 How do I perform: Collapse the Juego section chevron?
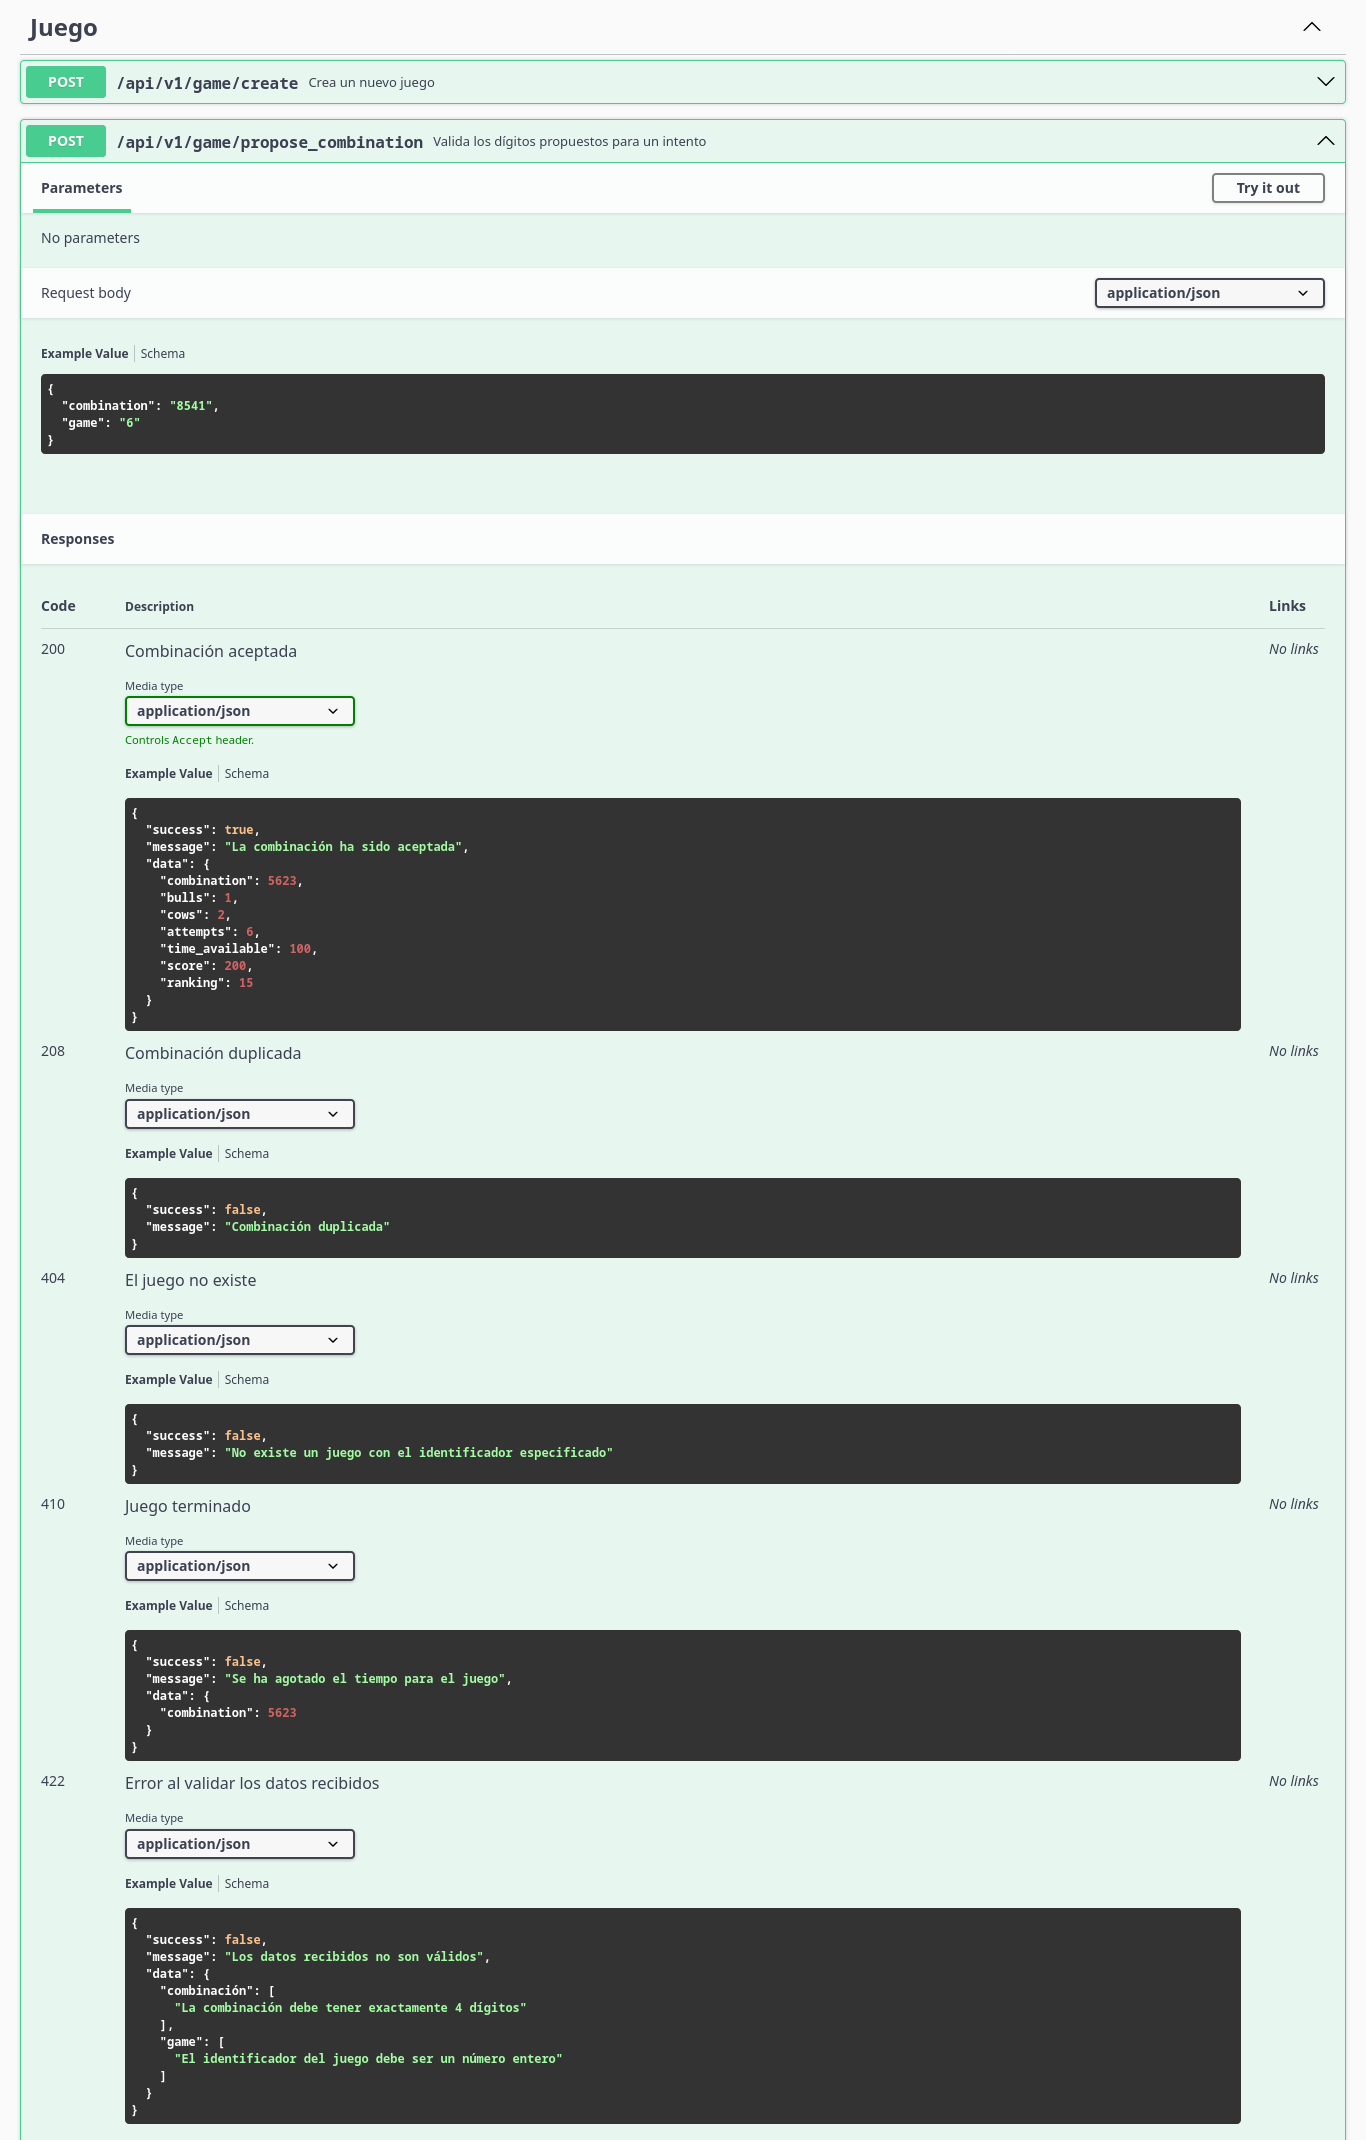tap(1311, 27)
